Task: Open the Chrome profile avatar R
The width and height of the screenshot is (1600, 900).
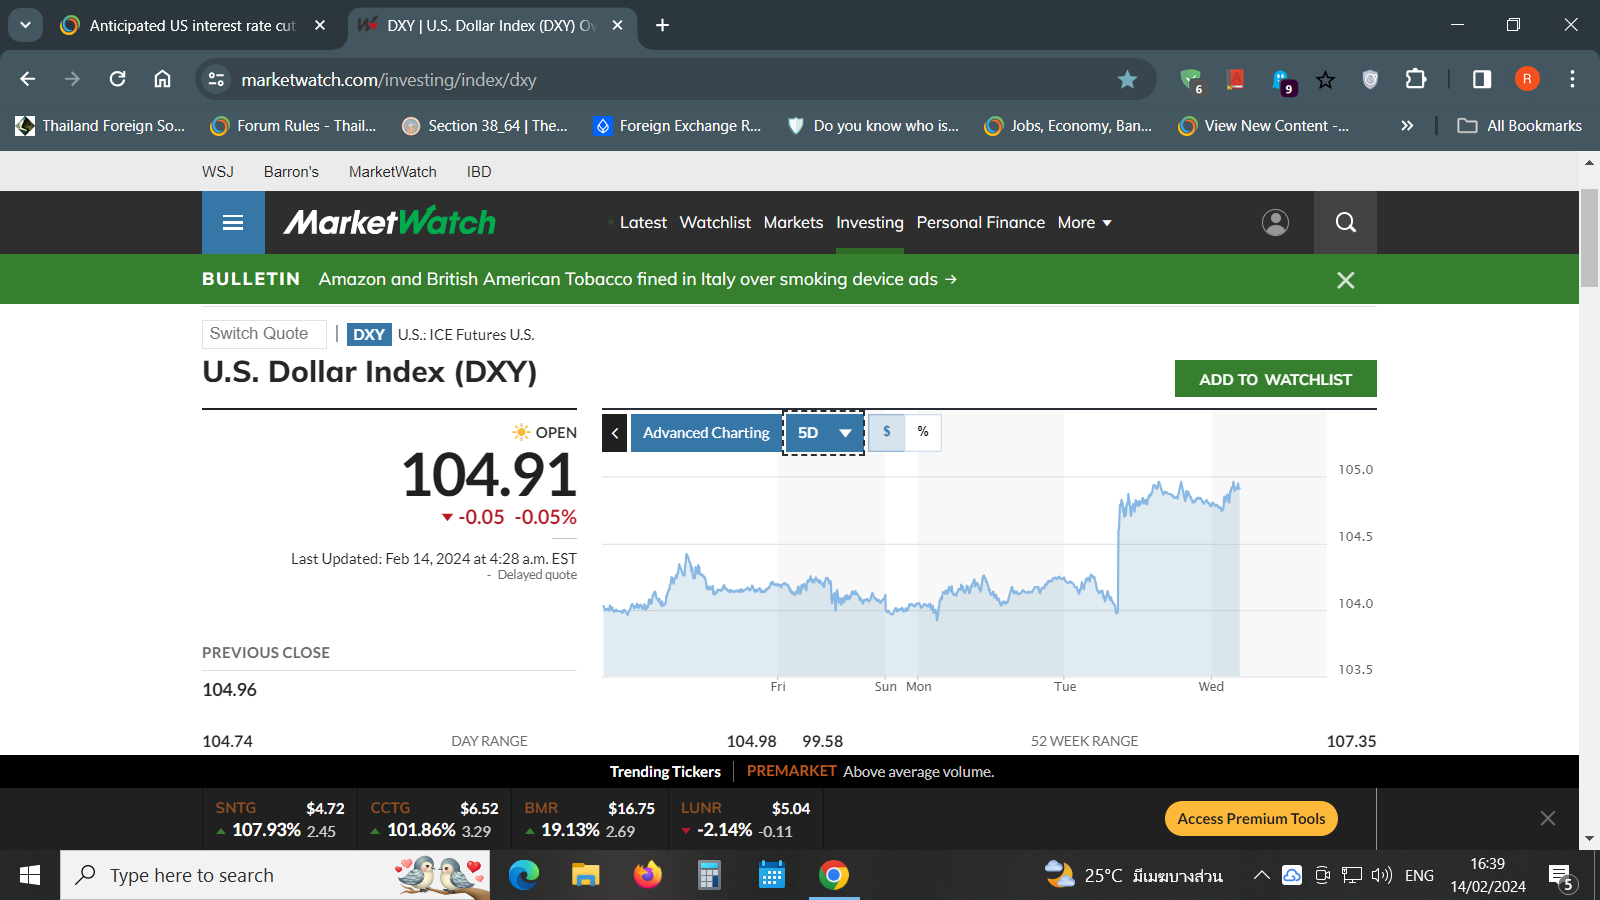Action: click(1527, 79)
